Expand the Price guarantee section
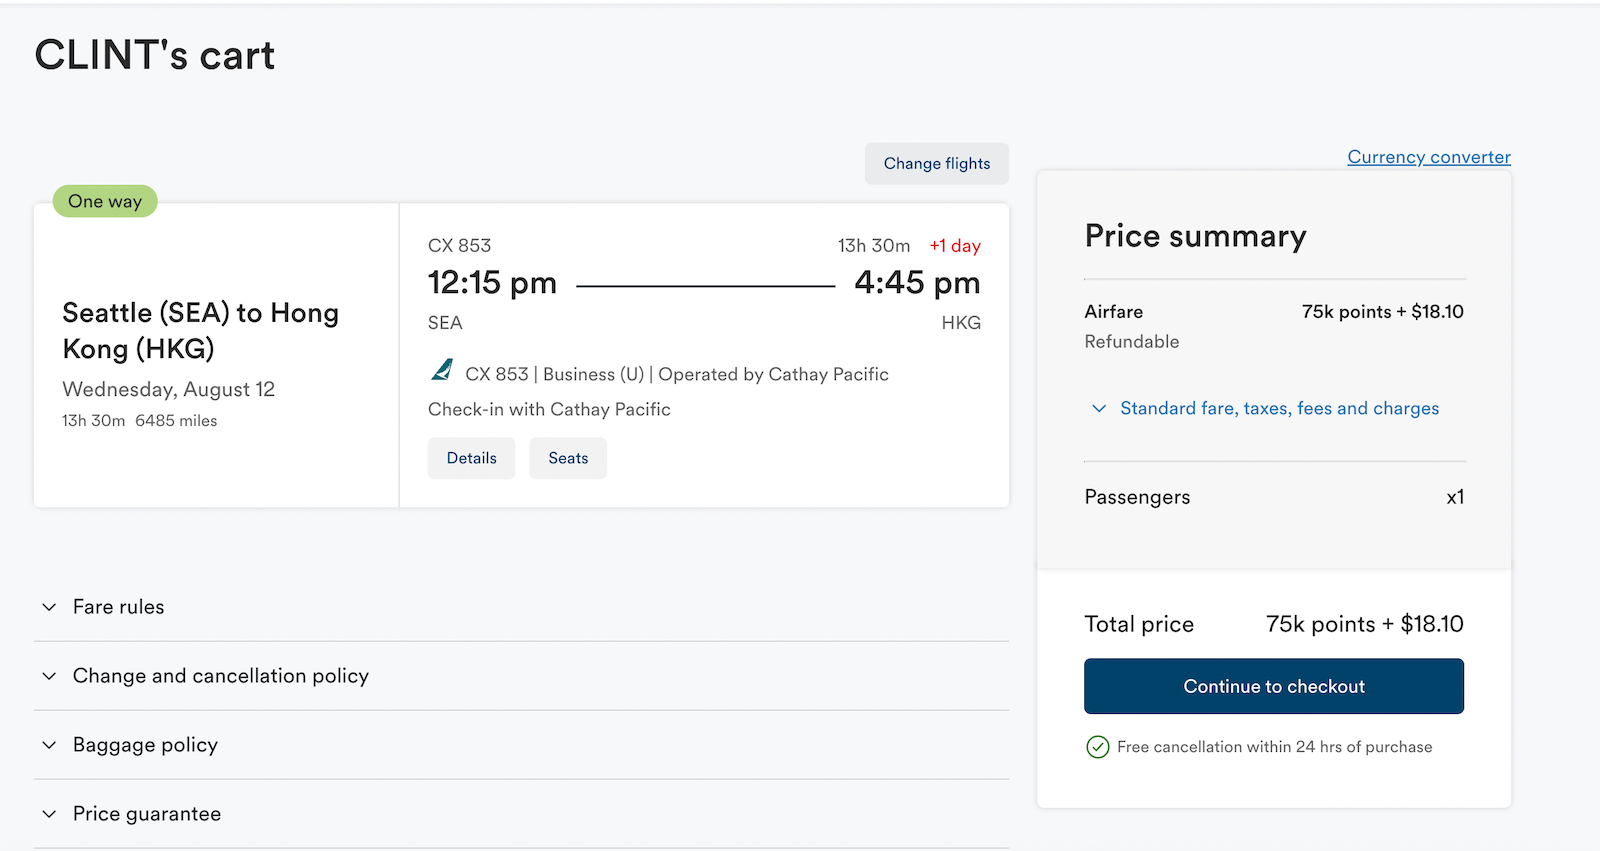The image size is (1600, 851). 521,814
